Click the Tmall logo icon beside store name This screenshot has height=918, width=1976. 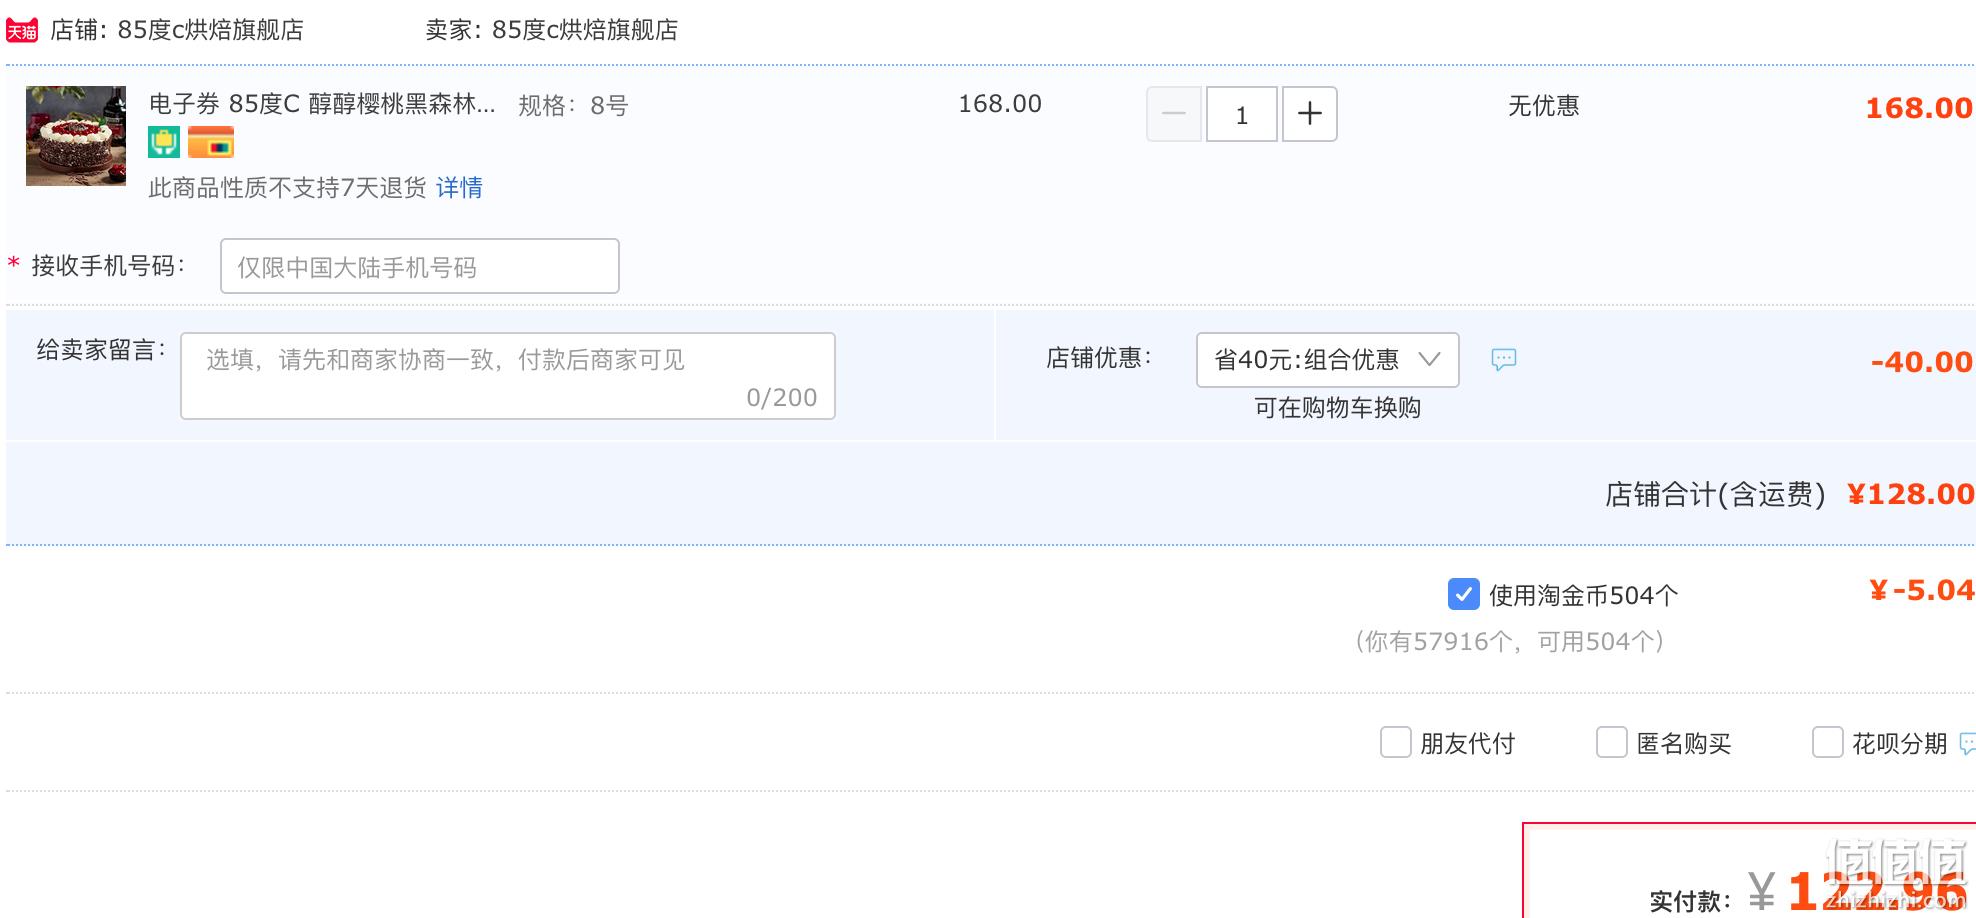pyautogui.click(x=22, y=31)
